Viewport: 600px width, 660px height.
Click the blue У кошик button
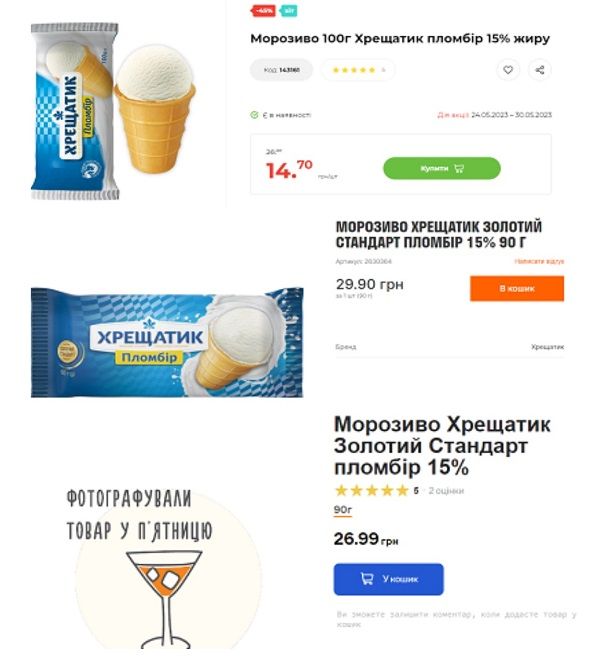(389, 579)
